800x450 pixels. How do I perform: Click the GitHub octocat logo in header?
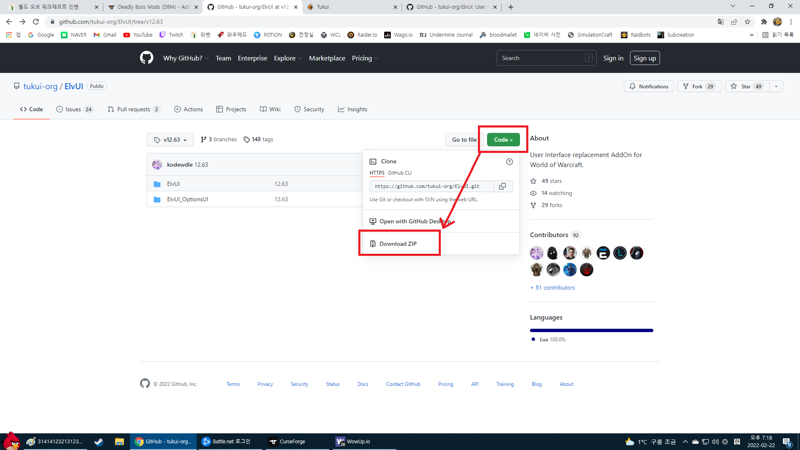point(146,58)
